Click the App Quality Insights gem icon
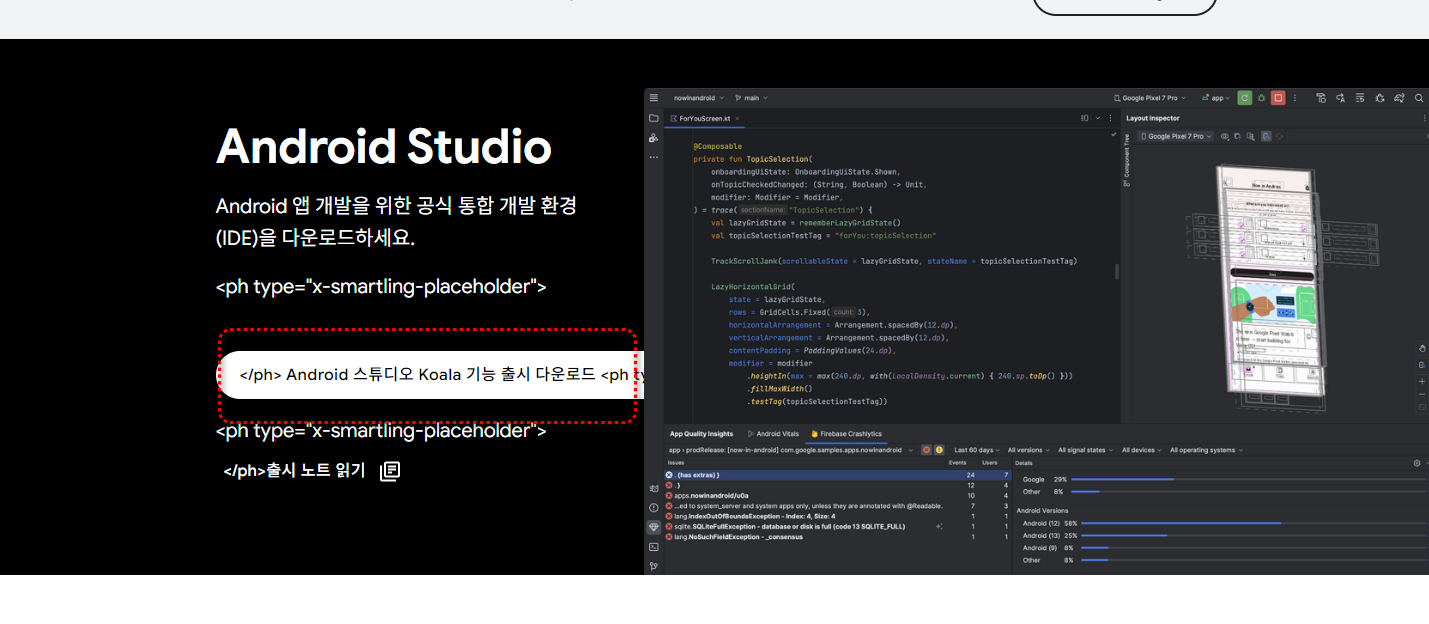Image resolution: width=1429 pixels, height=624 pixels. [x=654, y=527]
